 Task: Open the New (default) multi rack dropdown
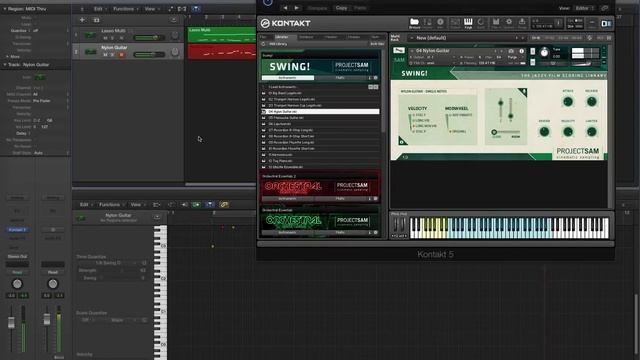coord(467,38)
